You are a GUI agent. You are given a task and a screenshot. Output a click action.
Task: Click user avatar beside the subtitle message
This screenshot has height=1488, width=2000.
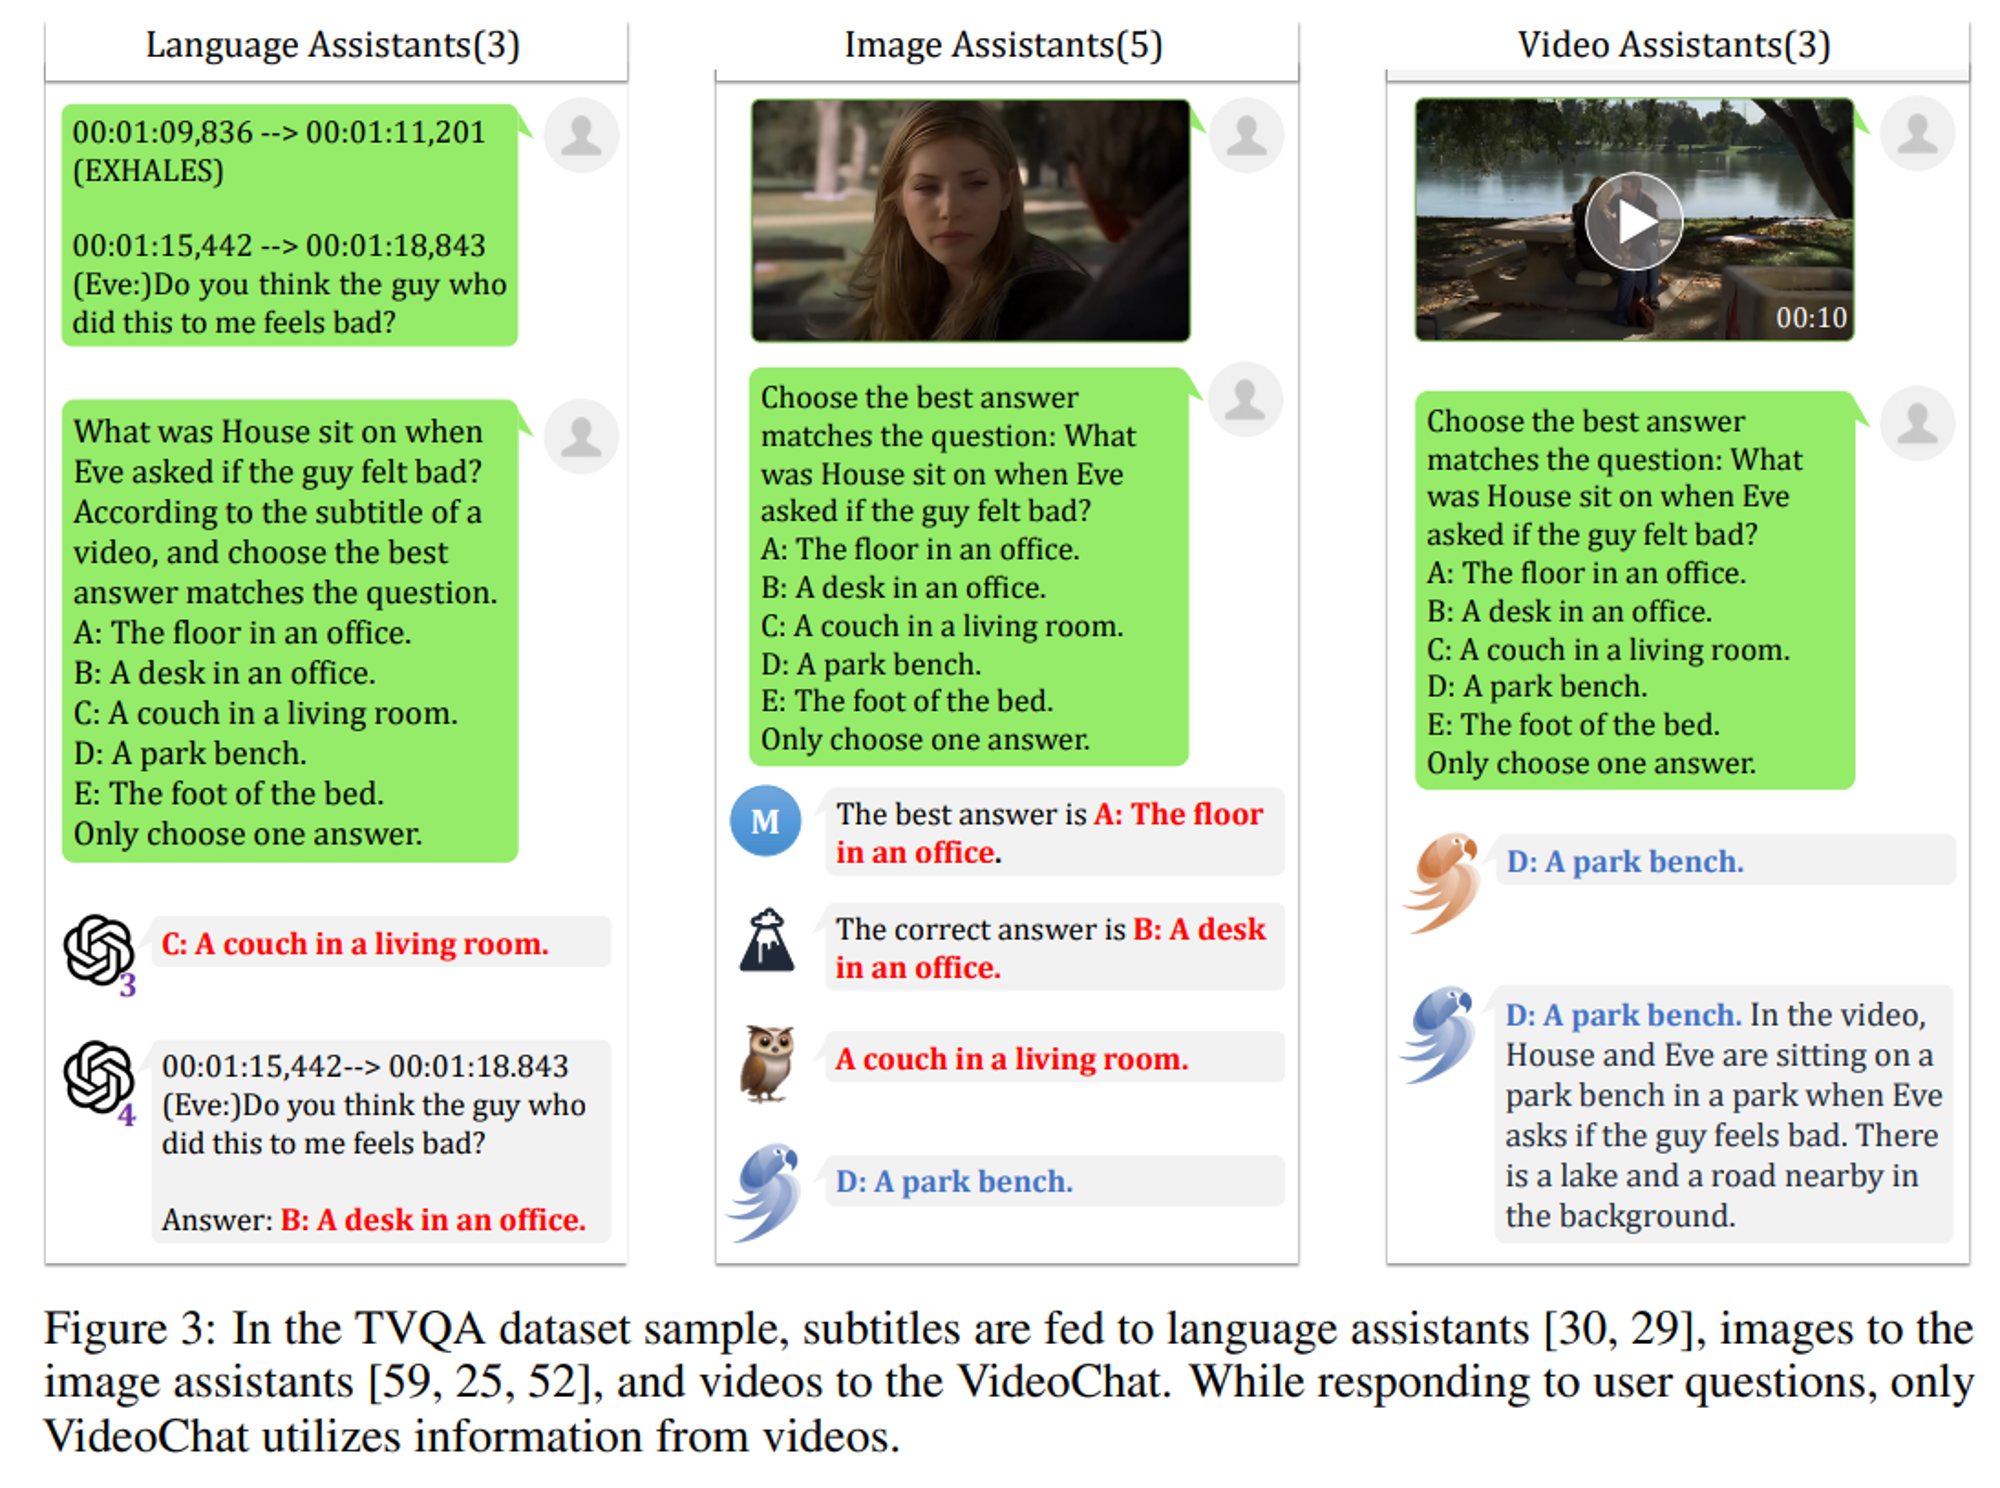[x=581, y=135]
